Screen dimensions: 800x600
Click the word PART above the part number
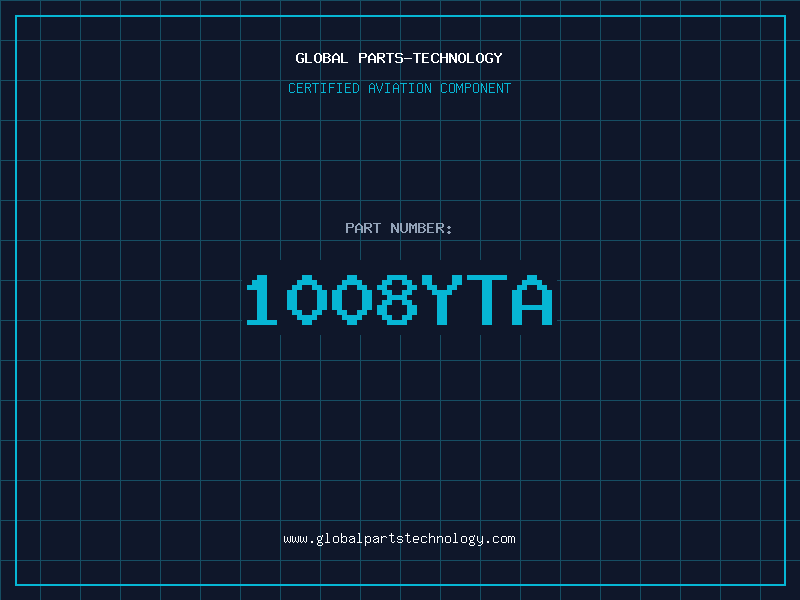tap(363, 228)
